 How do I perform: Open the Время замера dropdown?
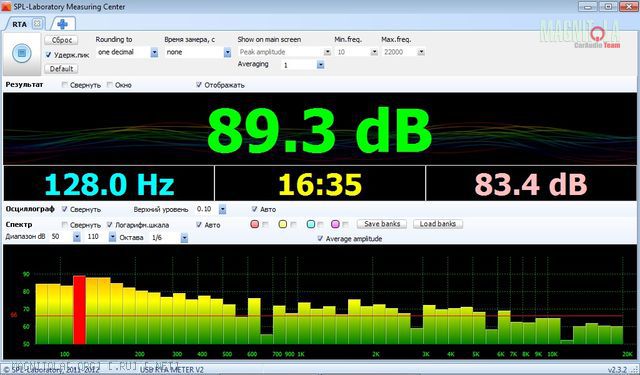(227, 52)
